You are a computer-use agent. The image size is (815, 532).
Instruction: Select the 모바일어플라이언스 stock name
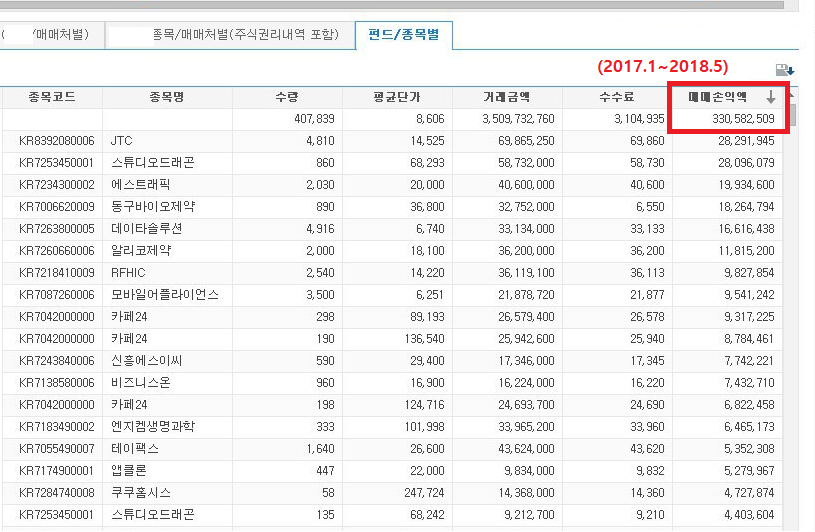165,295
